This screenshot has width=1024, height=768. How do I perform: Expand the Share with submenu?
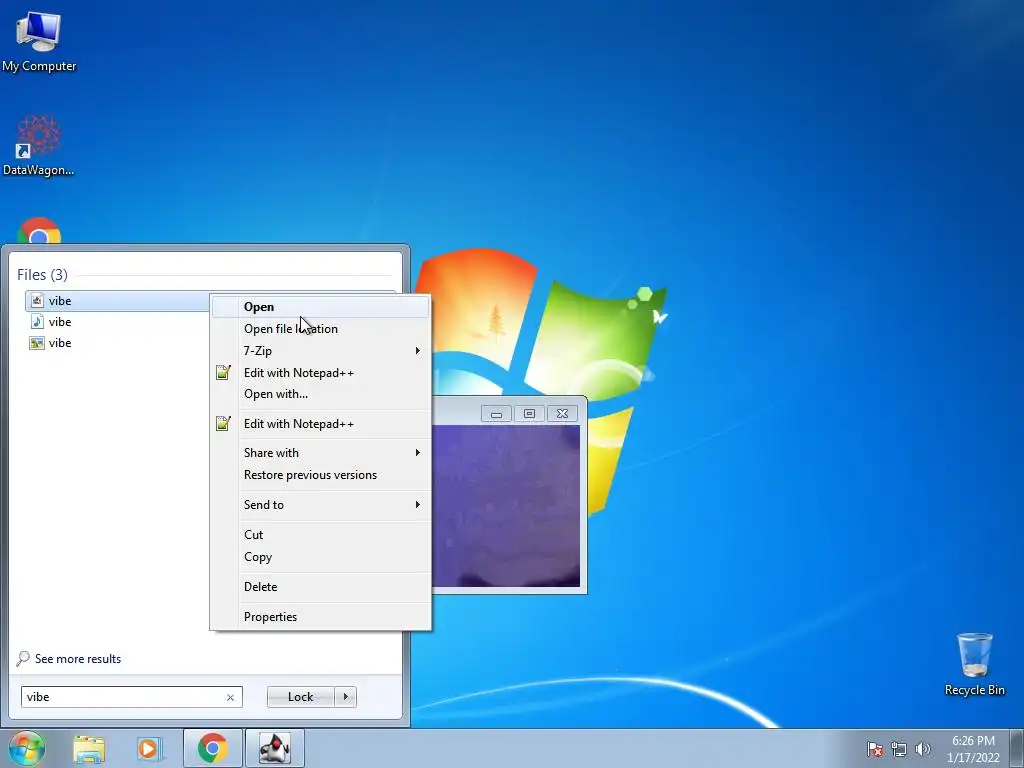click(x=321, y=453)
